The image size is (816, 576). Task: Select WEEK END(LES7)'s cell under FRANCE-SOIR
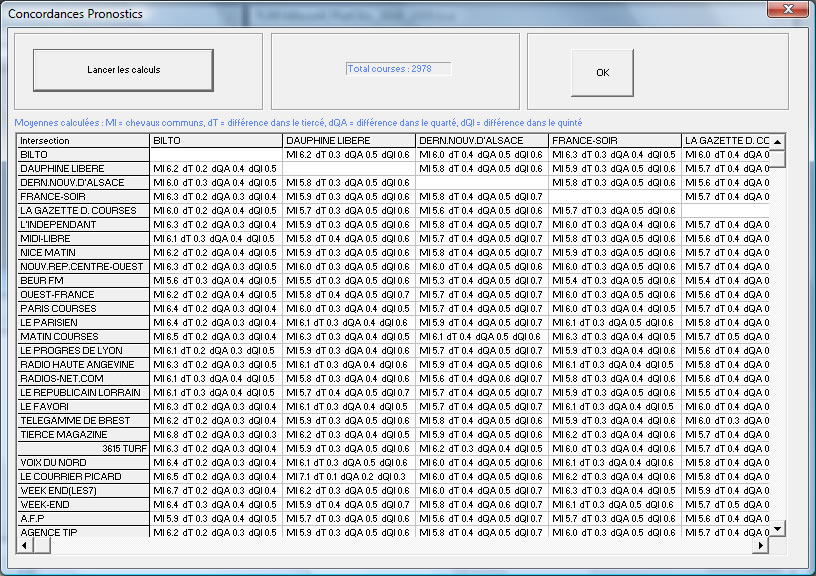(x=615, y=491)
